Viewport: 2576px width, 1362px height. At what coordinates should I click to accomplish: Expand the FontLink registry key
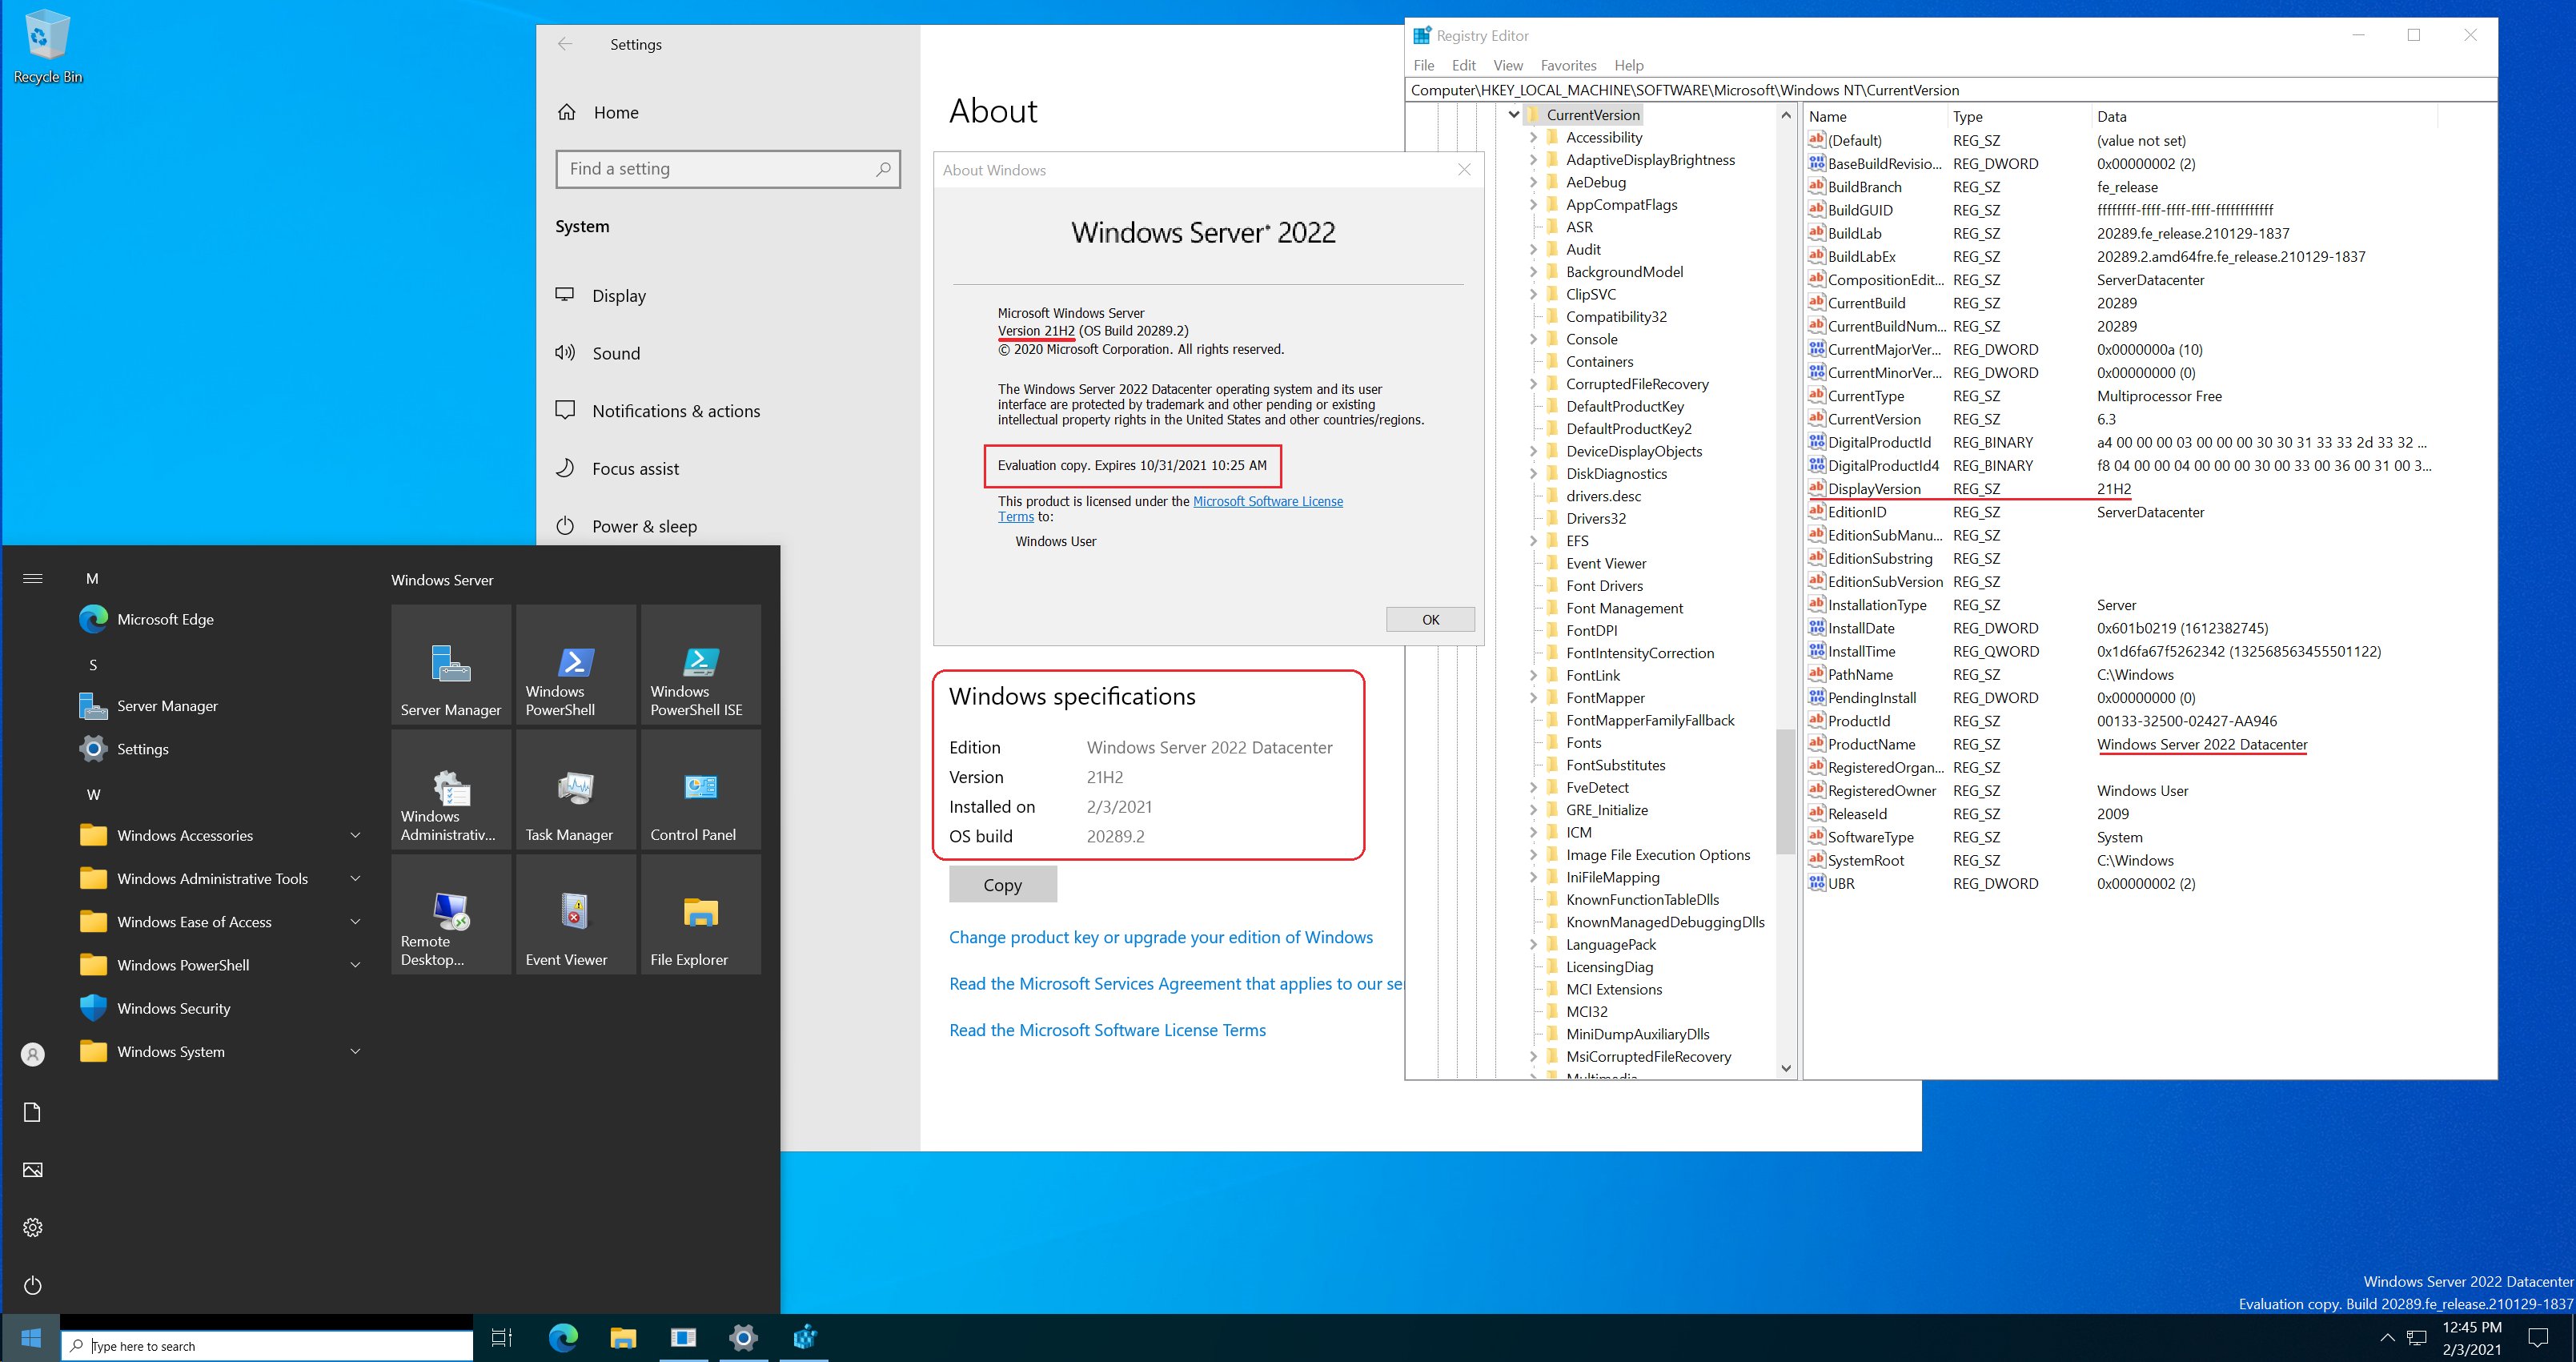click(x=1533, y=676)
